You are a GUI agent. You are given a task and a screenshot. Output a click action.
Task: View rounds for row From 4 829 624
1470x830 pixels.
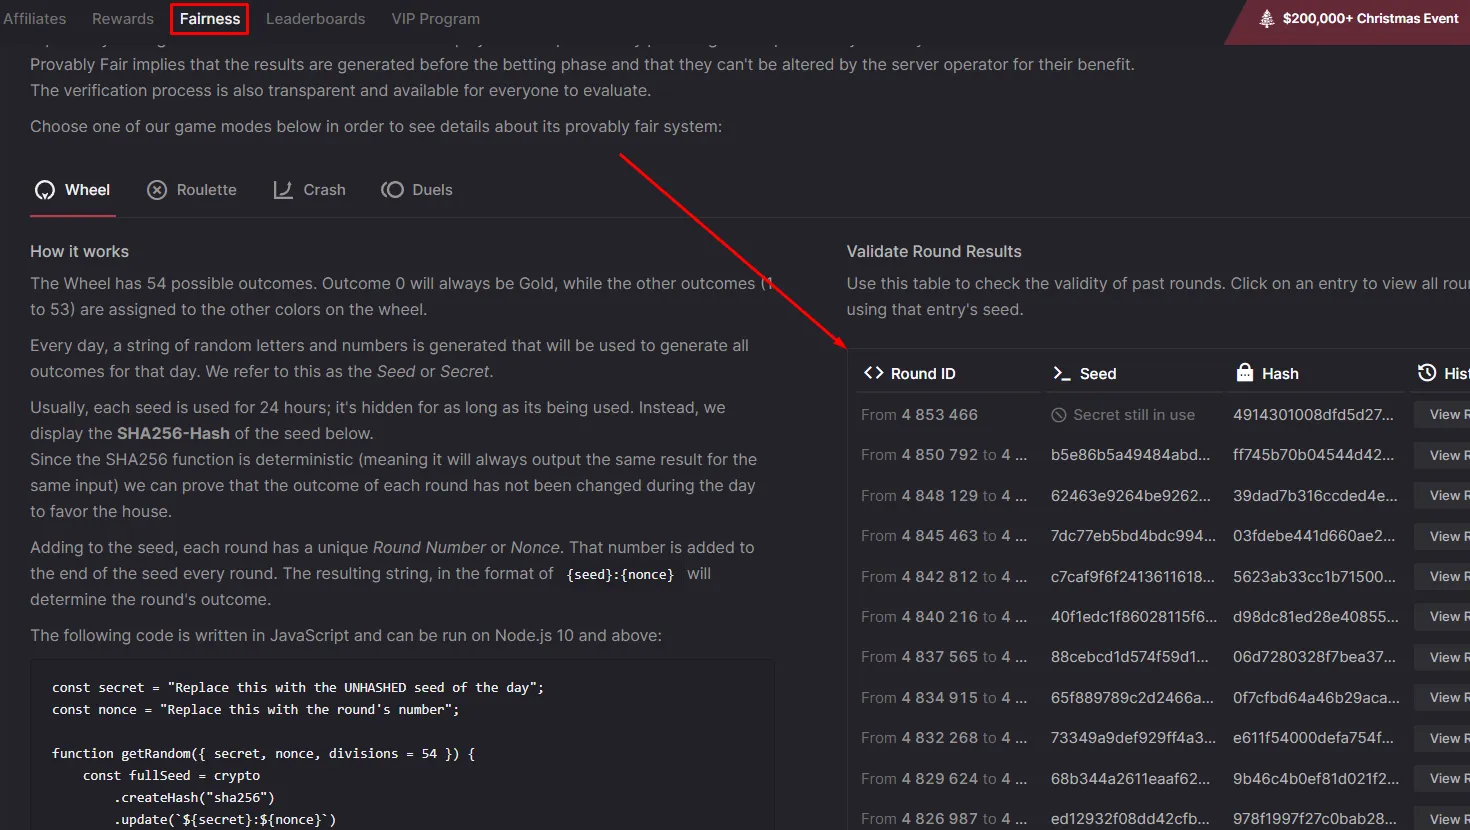tap(1442, 779)
